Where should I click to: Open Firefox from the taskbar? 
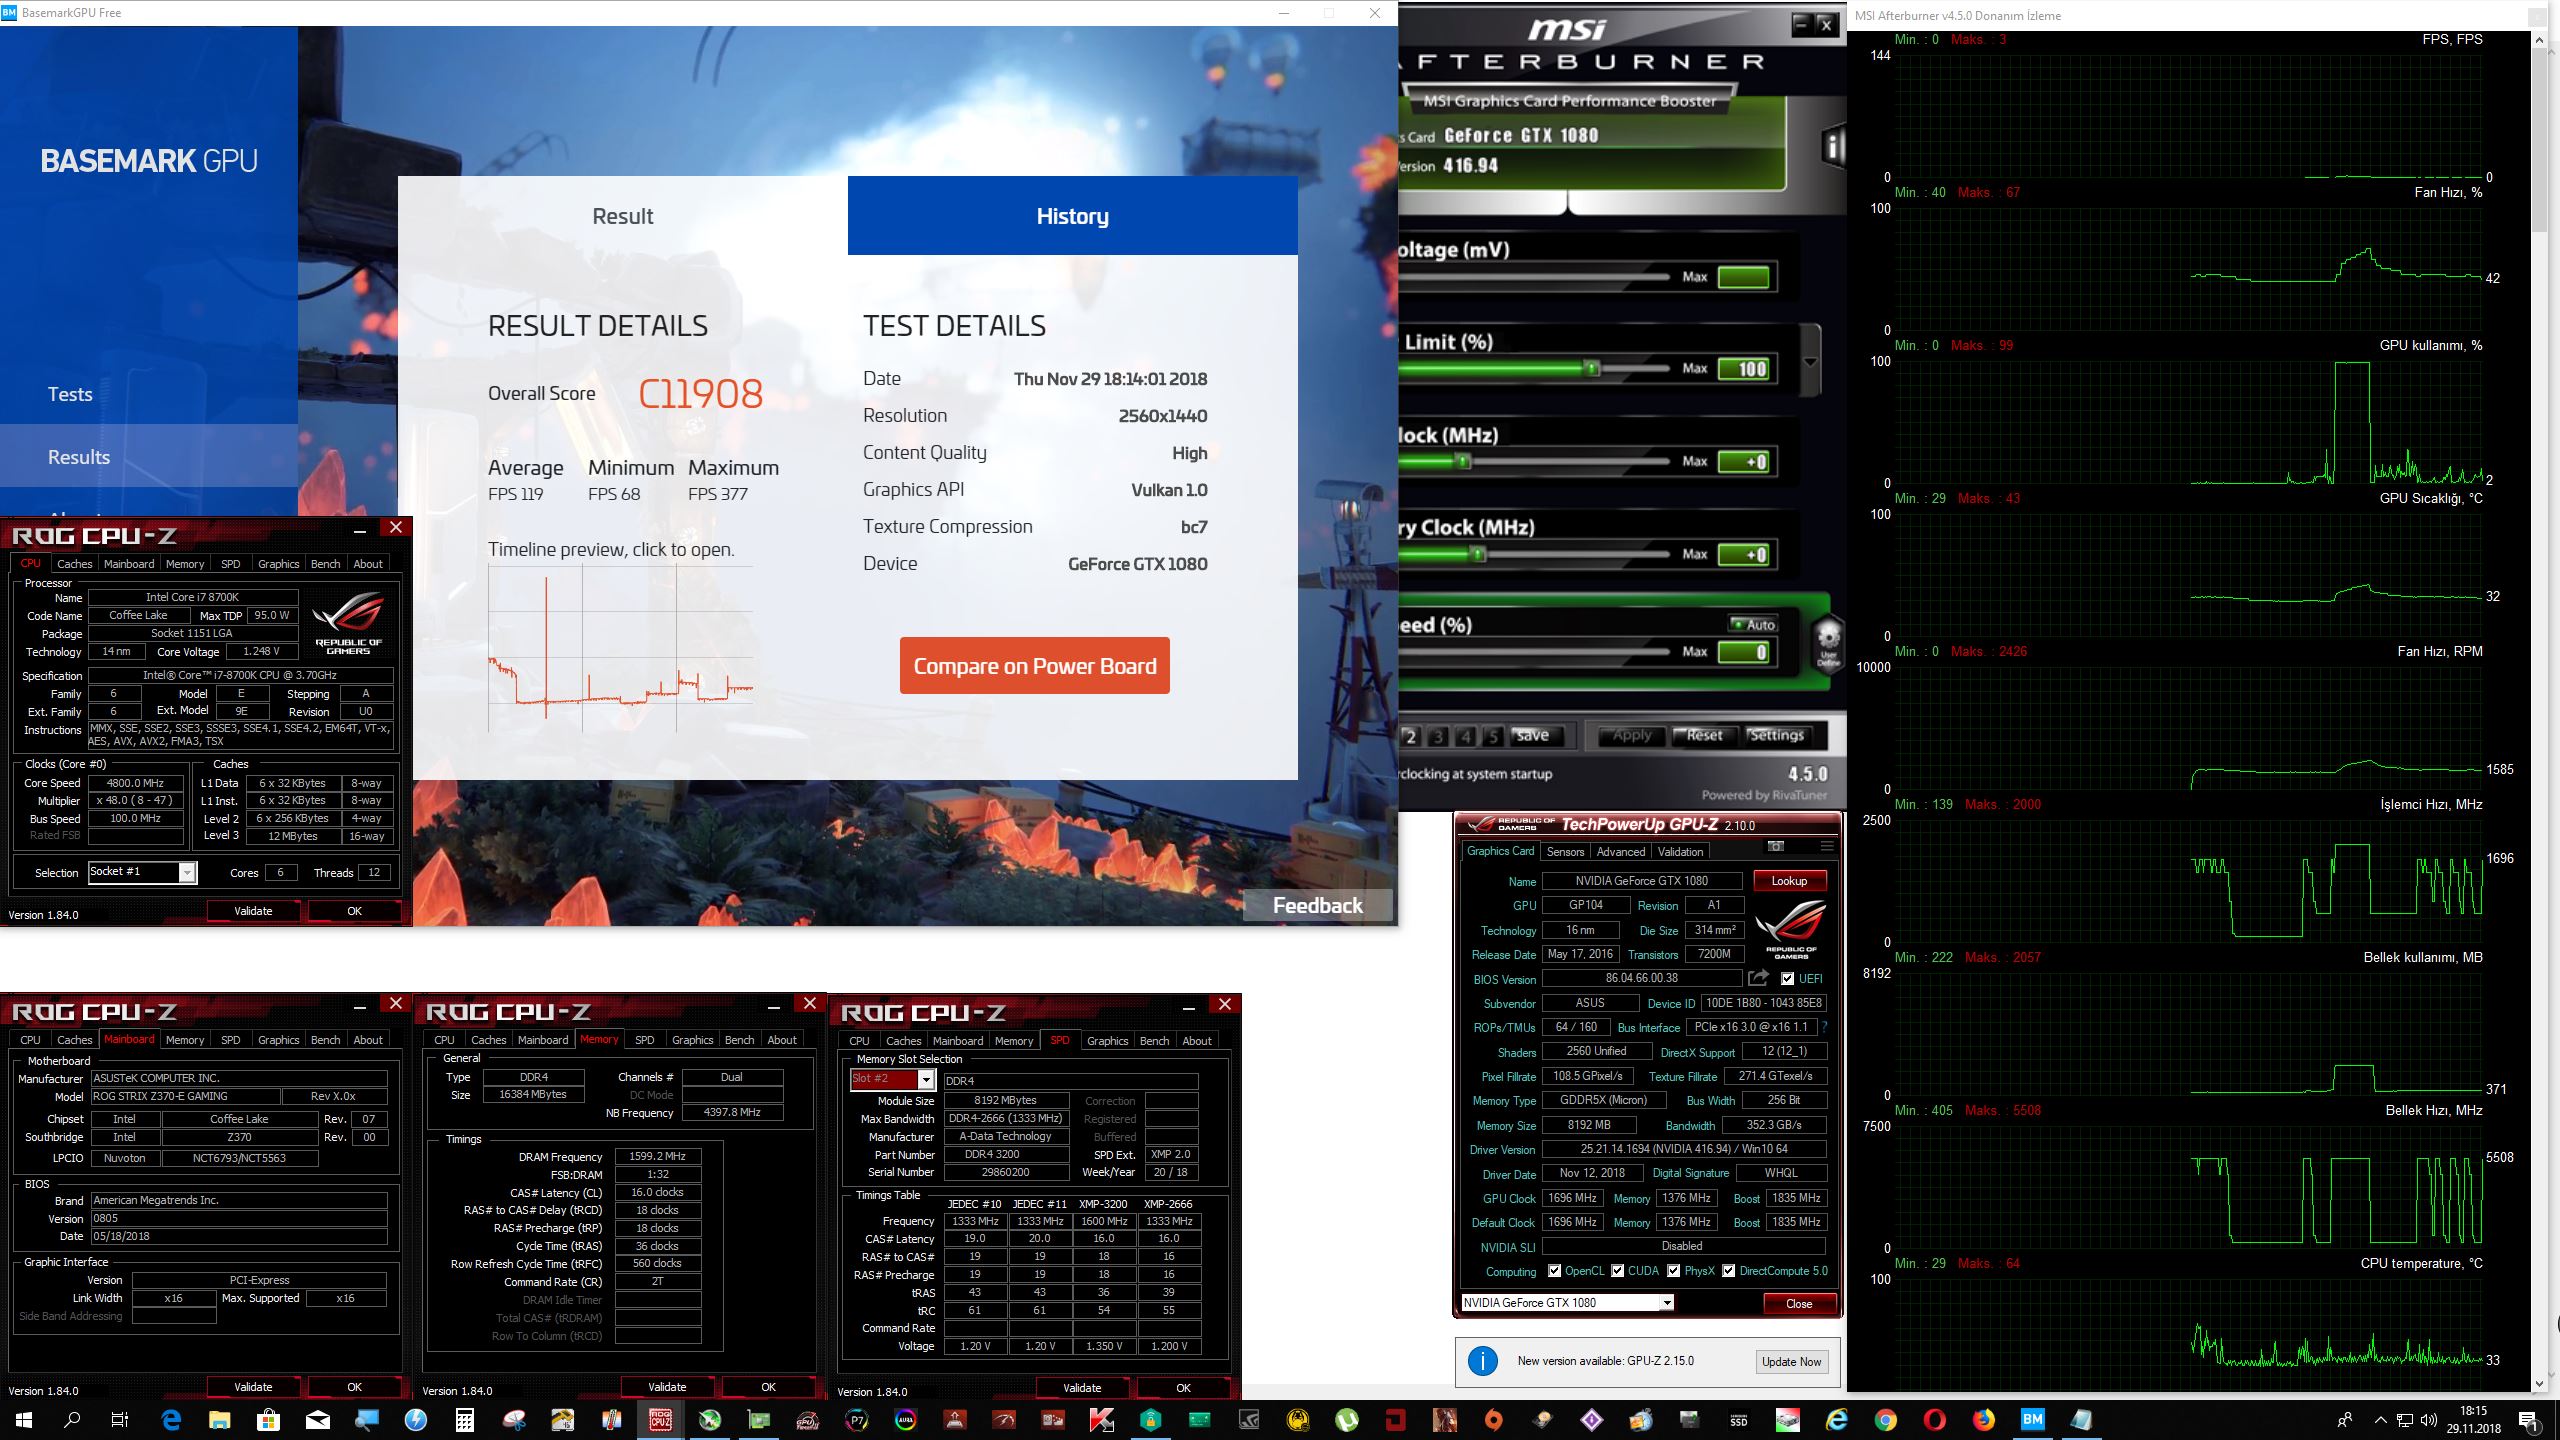tap(1984, 1419)
